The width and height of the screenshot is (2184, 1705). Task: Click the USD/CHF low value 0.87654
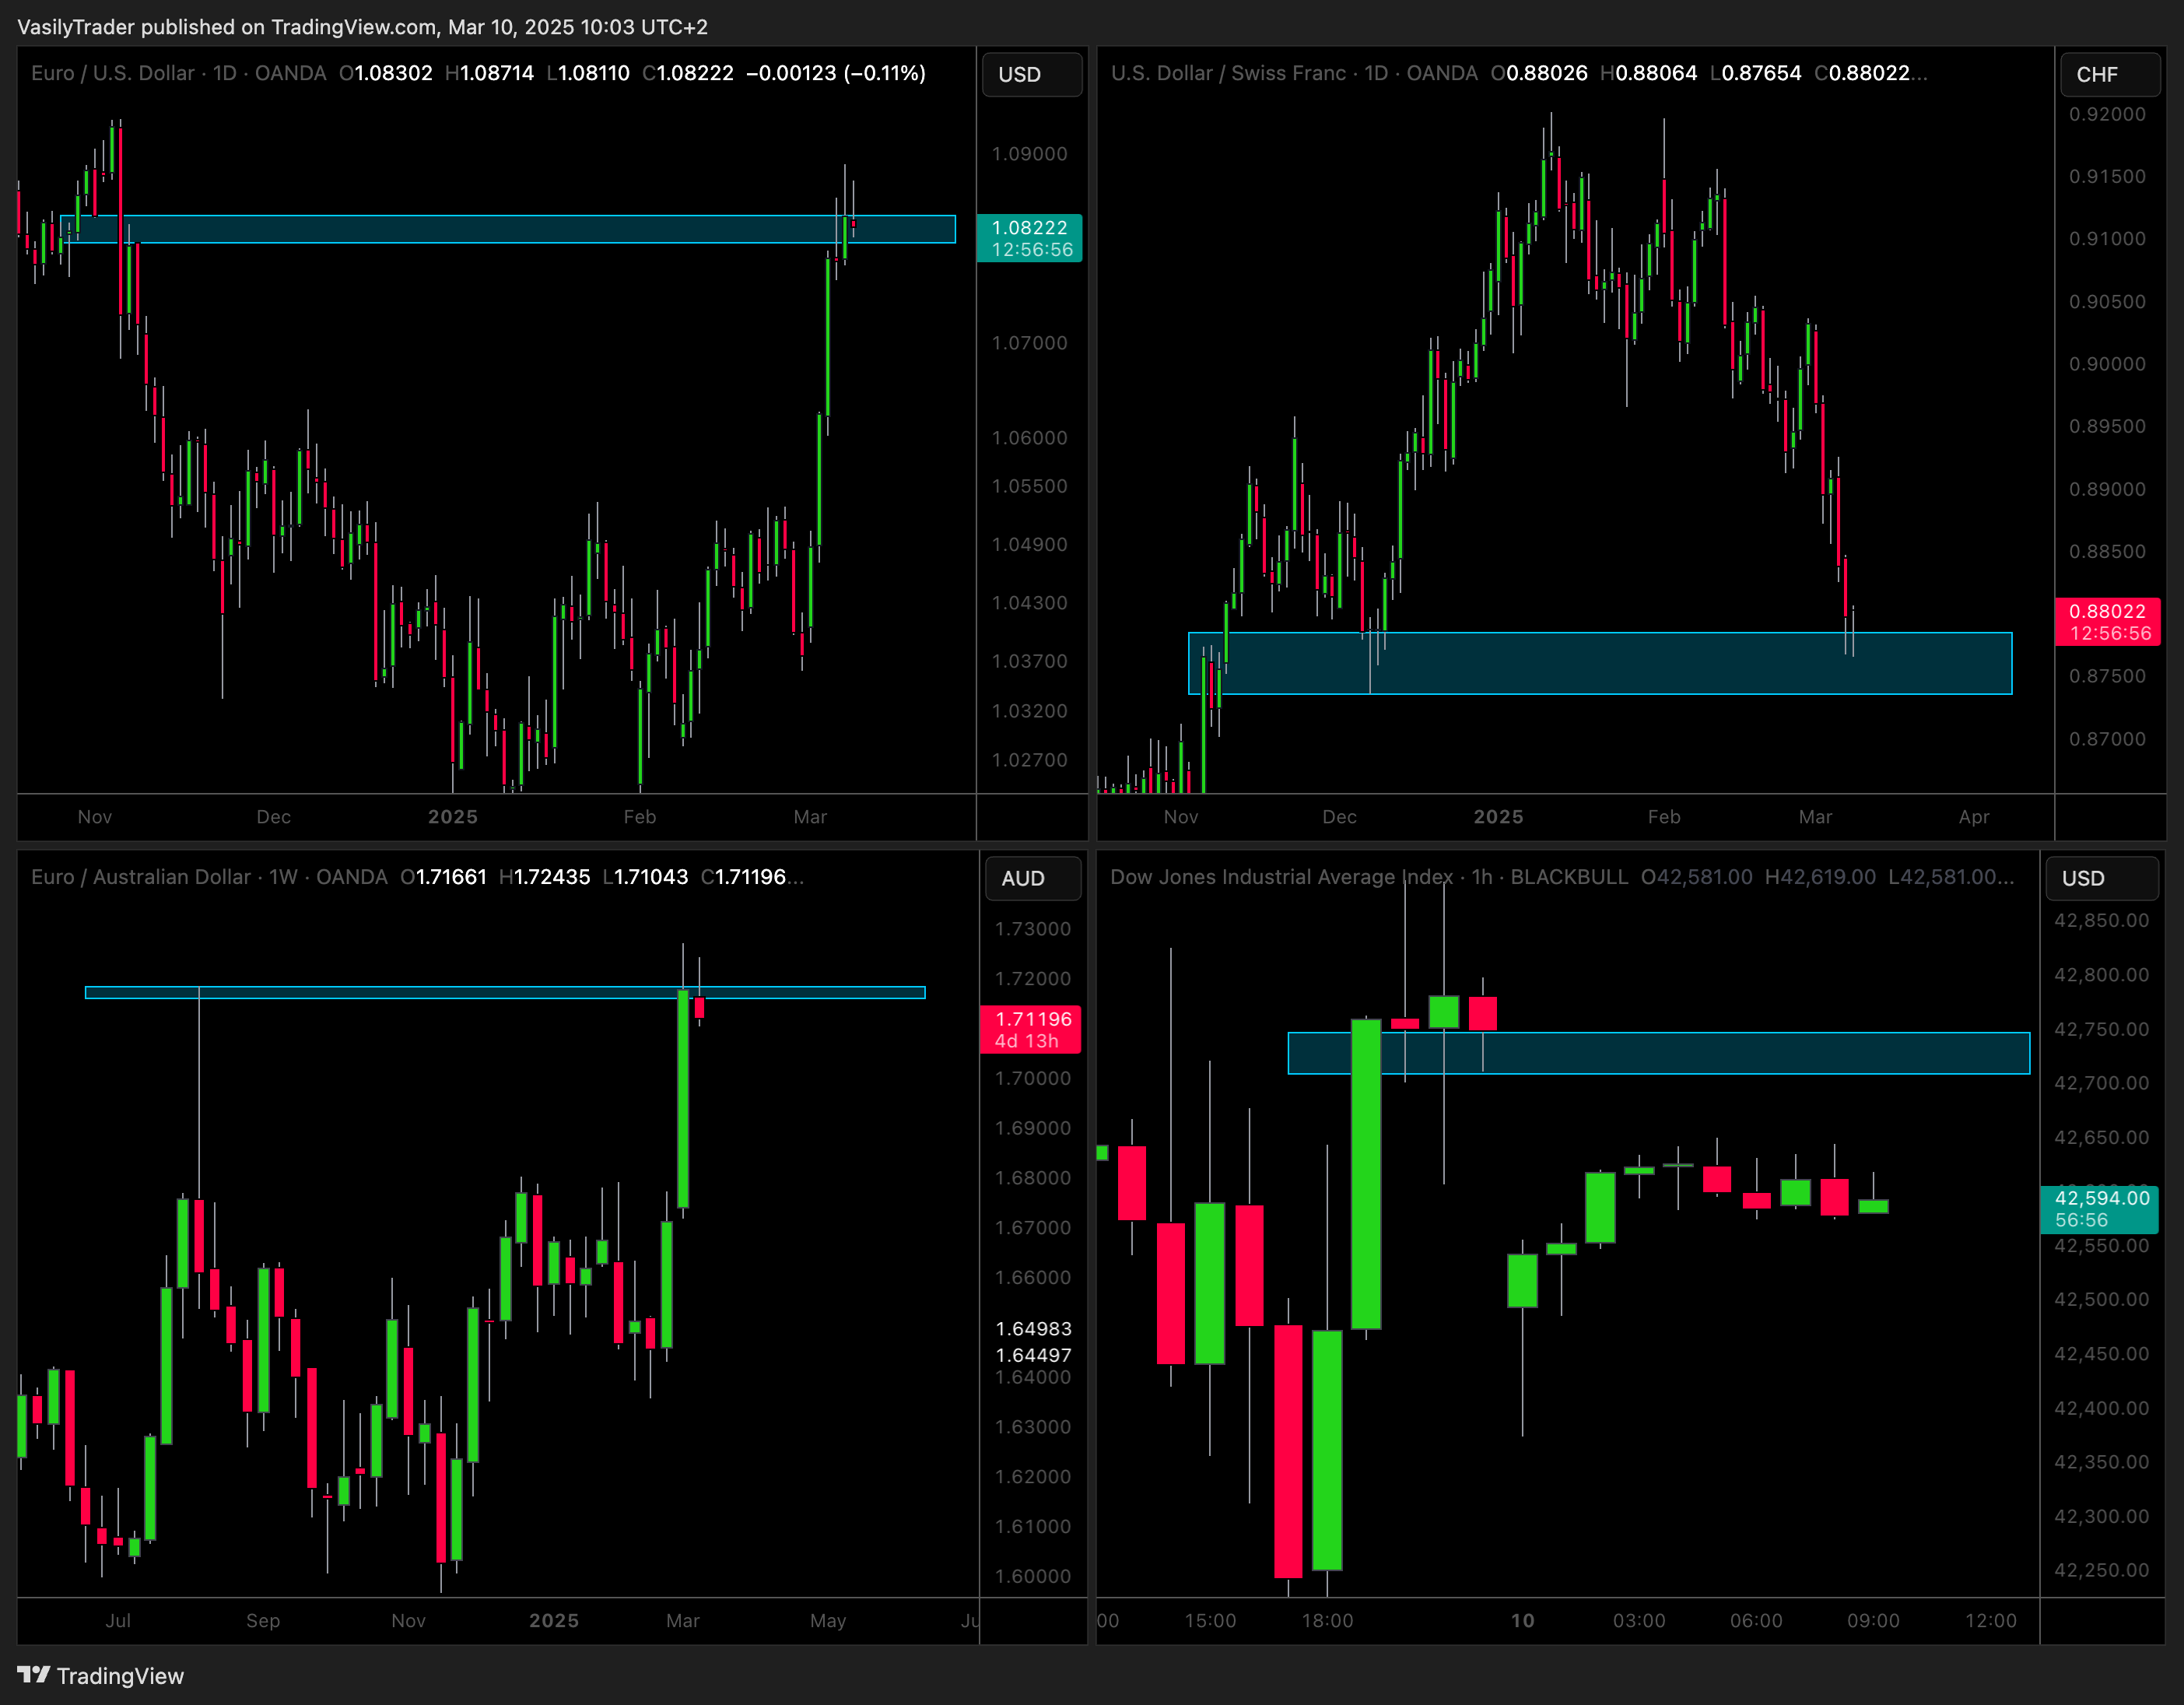point(1761,73)
